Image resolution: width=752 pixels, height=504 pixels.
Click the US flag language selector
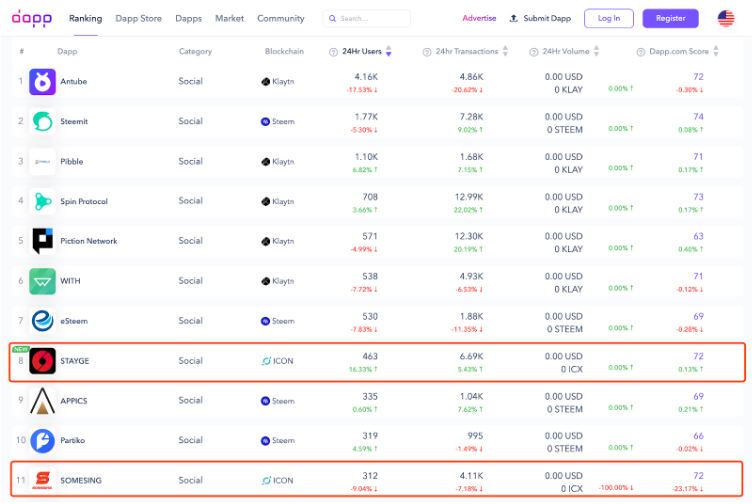726,18
